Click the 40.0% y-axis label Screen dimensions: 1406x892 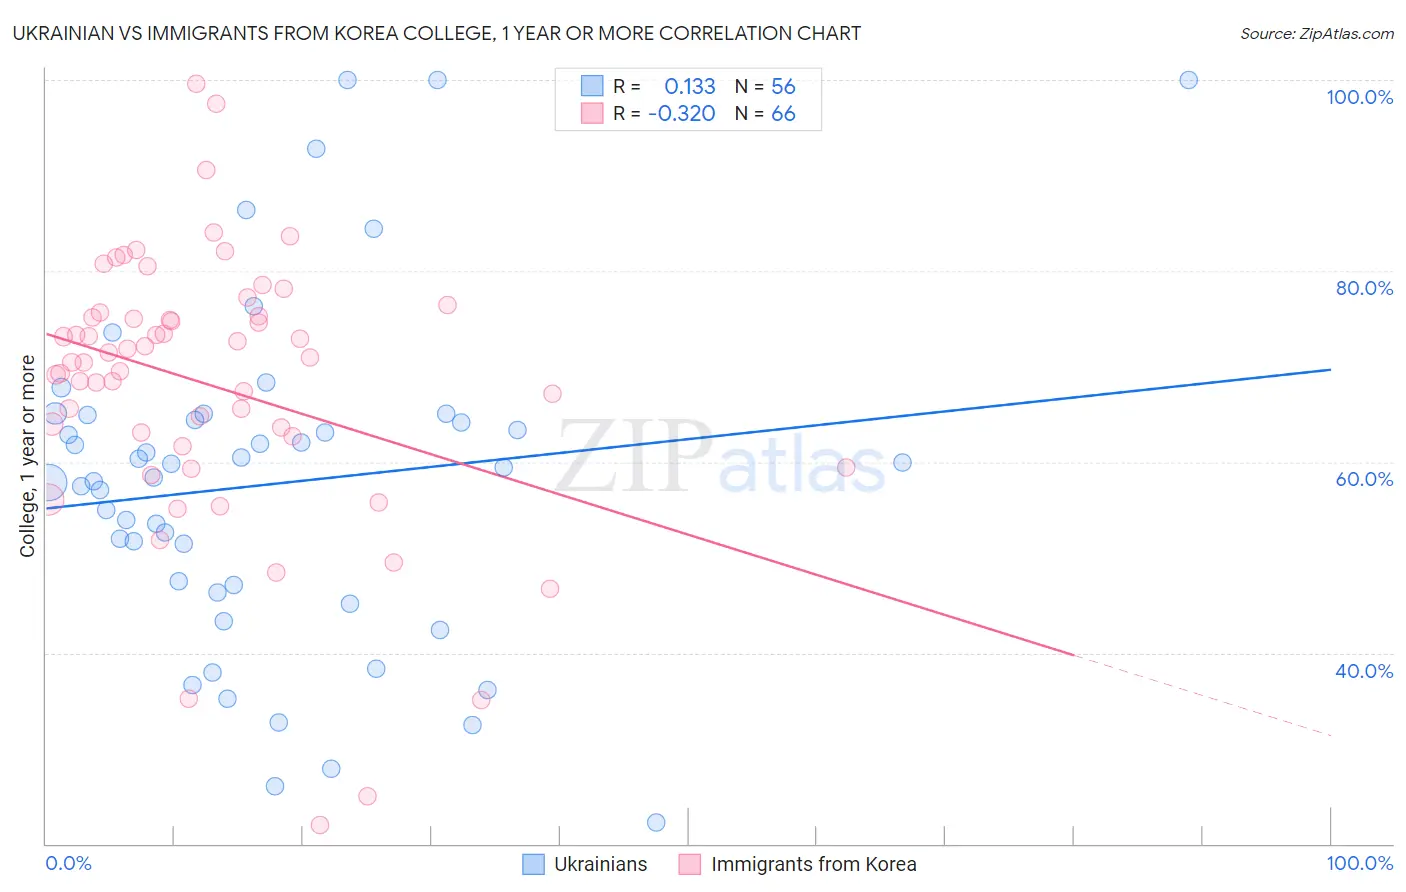[1364, 671]
